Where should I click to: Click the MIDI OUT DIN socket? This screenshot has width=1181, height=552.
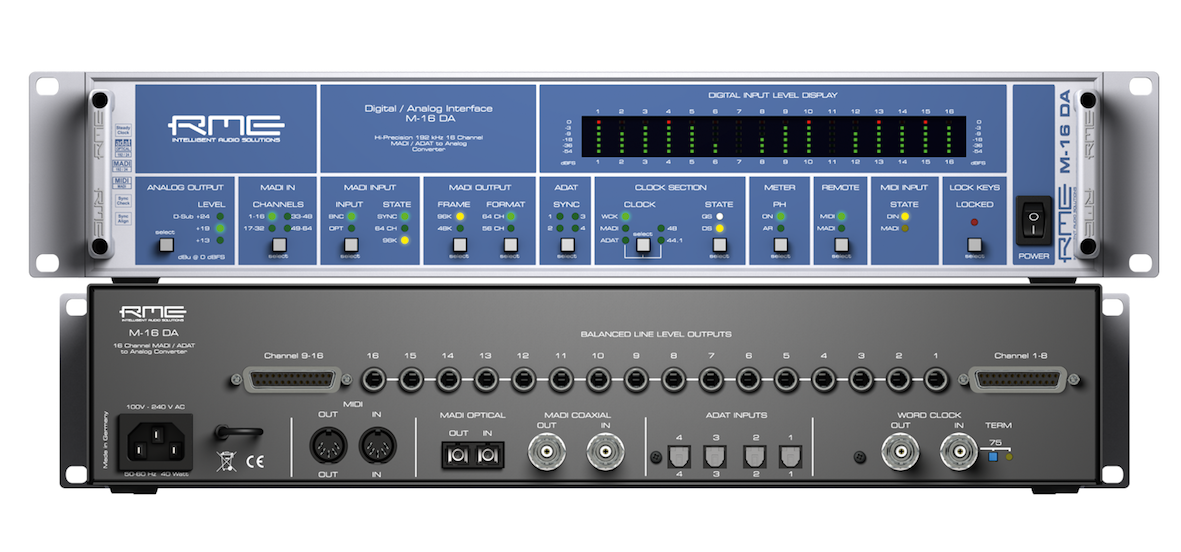(329, 445)
